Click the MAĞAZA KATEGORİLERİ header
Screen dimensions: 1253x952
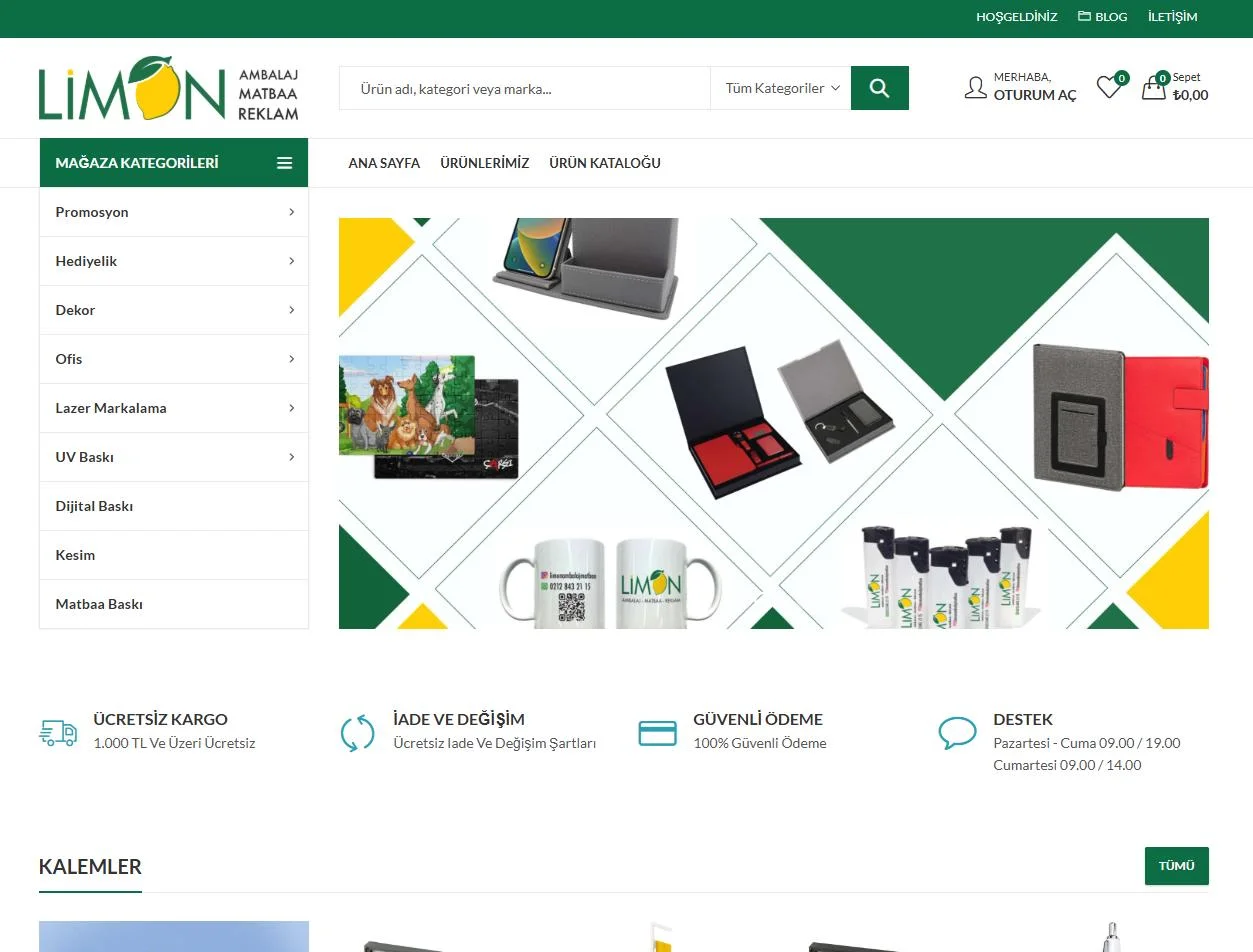pyautogui.click(x=174, y=163)
